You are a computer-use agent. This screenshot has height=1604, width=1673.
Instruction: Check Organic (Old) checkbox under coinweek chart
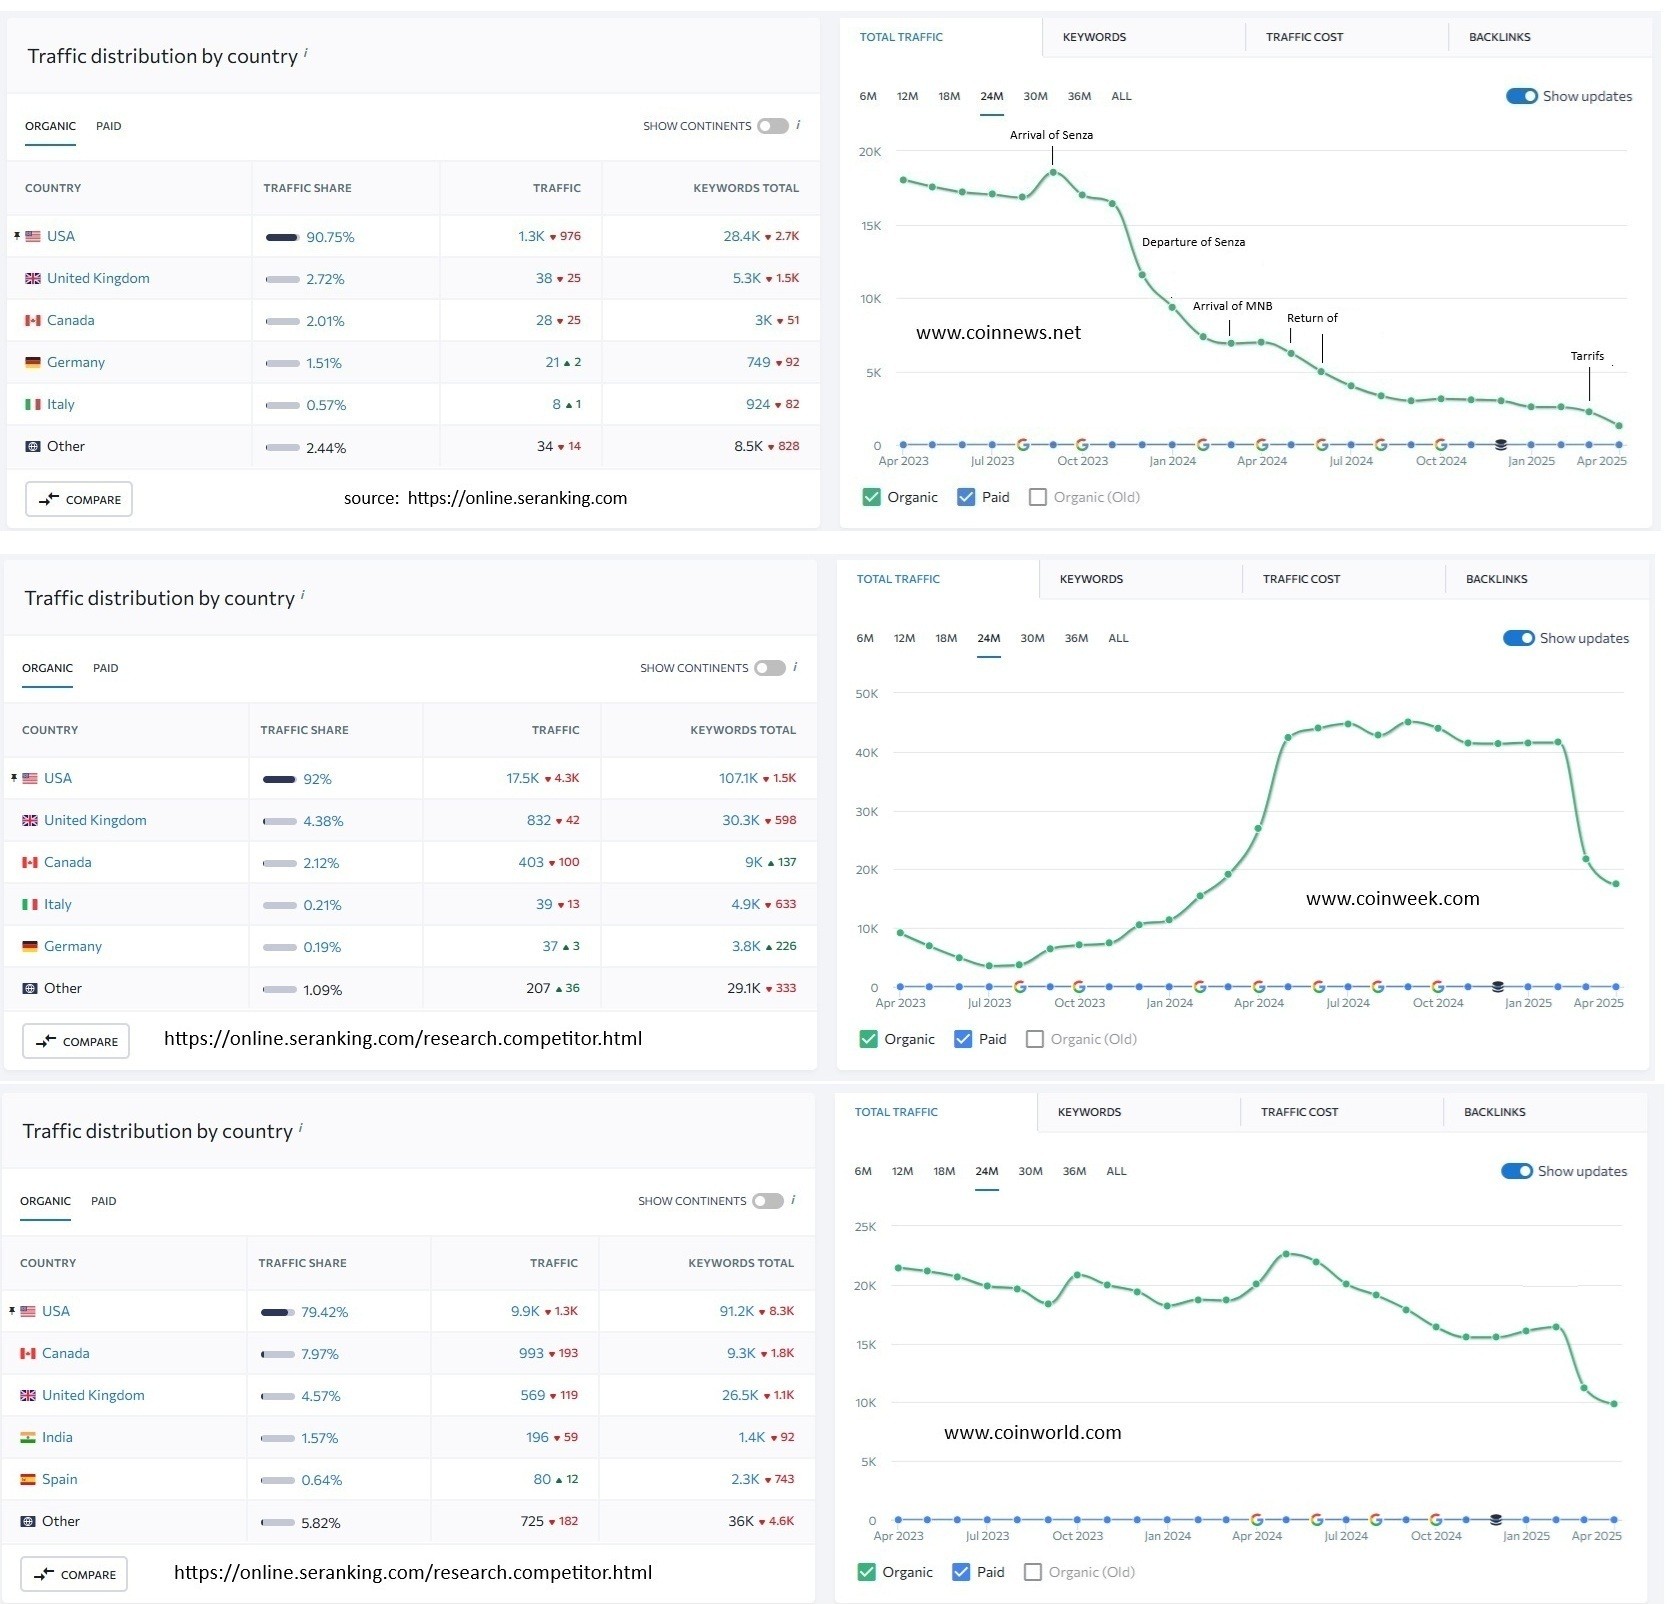tap(1034, 1039)
